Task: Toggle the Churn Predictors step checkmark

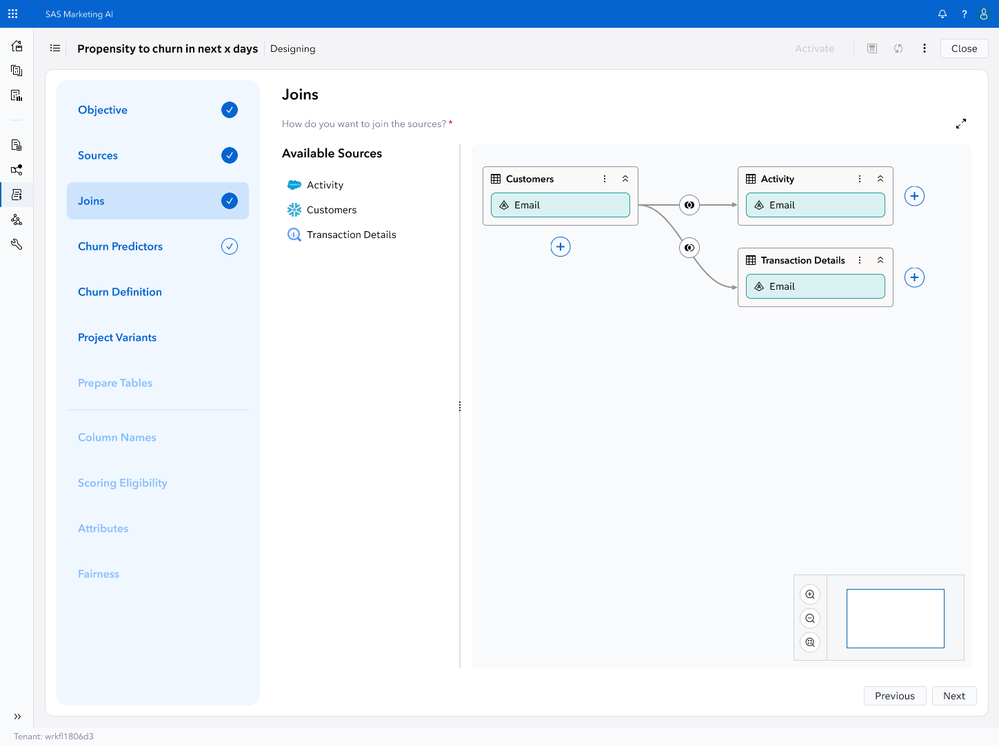Action: pos(229,246)
